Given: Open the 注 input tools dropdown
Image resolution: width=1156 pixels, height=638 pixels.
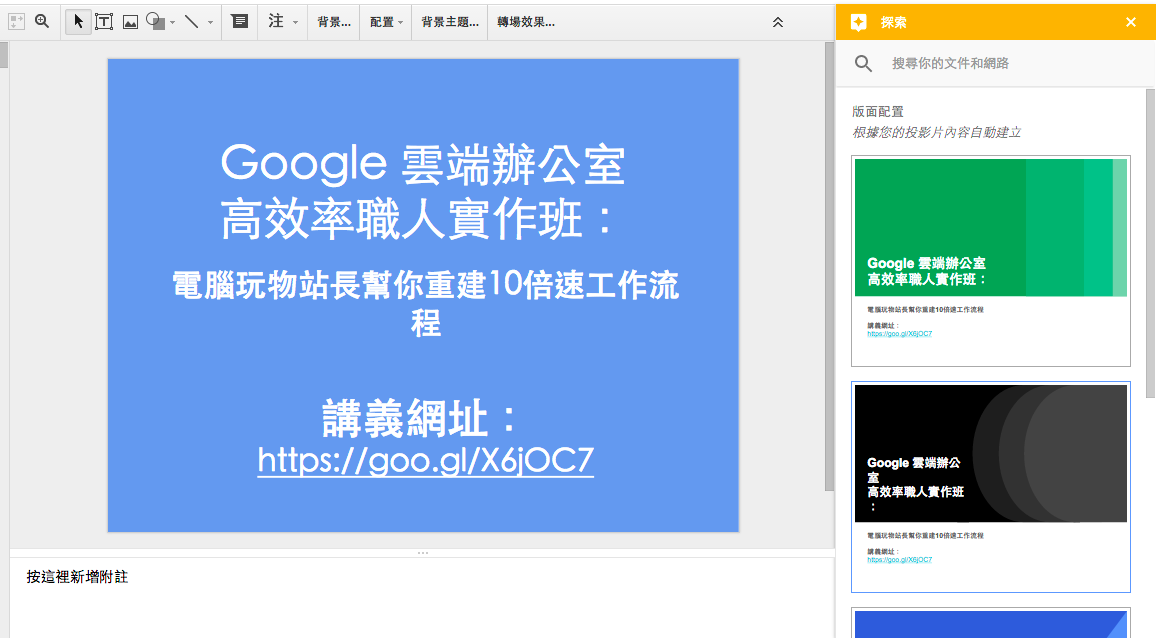Looking at the screenshot, I should click(283, 22).
